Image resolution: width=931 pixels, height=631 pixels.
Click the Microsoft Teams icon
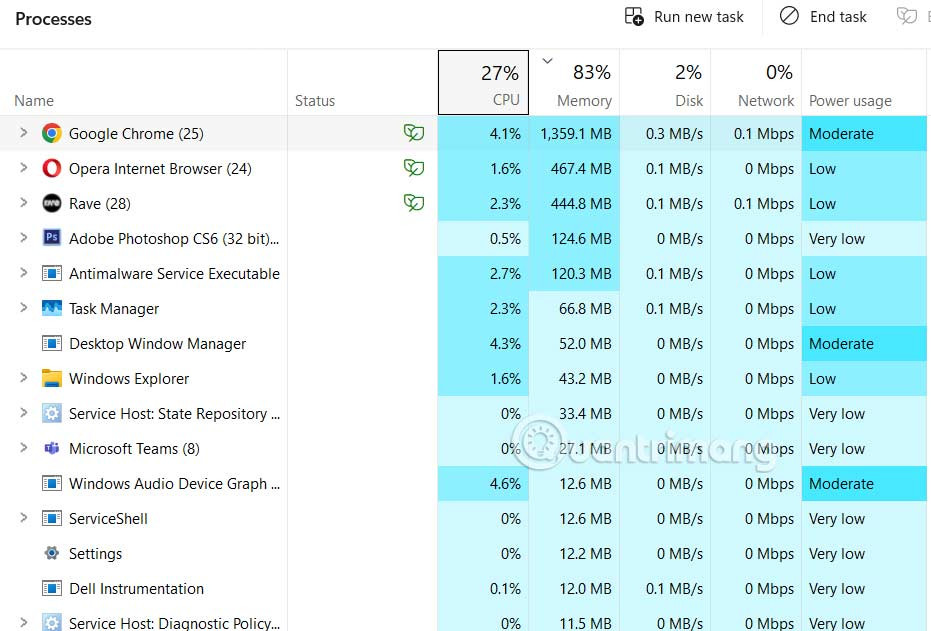pyautogui.click(x=51, y=448)
